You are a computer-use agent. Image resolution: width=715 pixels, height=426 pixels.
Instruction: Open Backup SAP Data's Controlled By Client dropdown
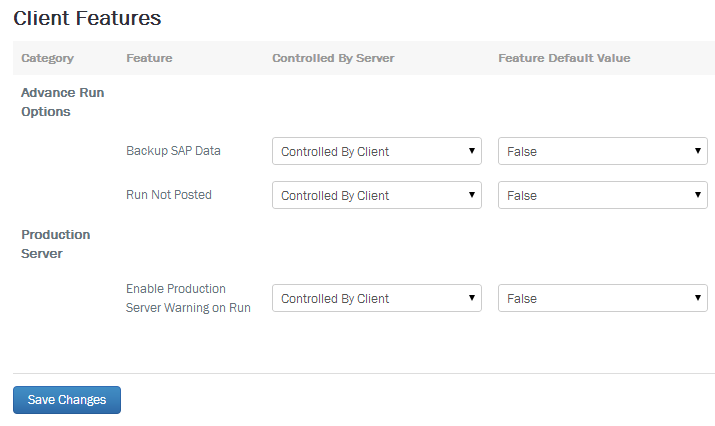(377, 151)
